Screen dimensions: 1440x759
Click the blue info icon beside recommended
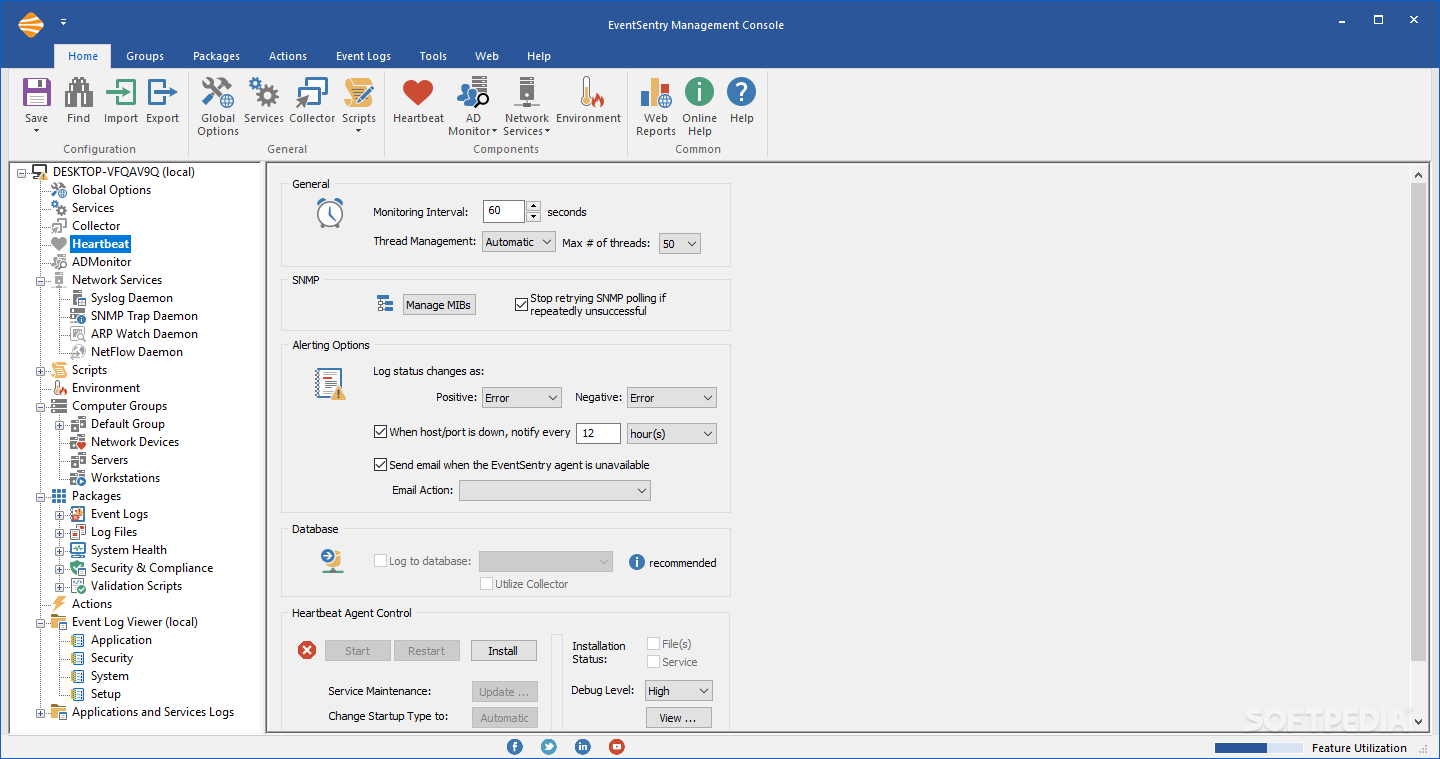[x=637, y=562]
